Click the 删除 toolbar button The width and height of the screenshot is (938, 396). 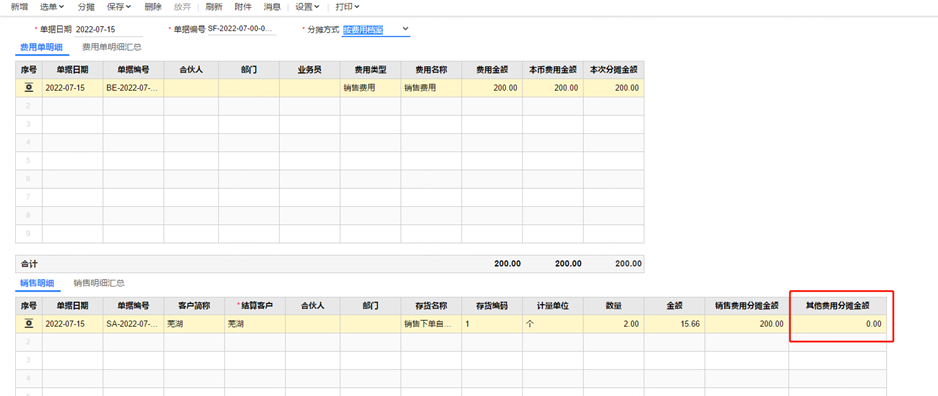153,7
